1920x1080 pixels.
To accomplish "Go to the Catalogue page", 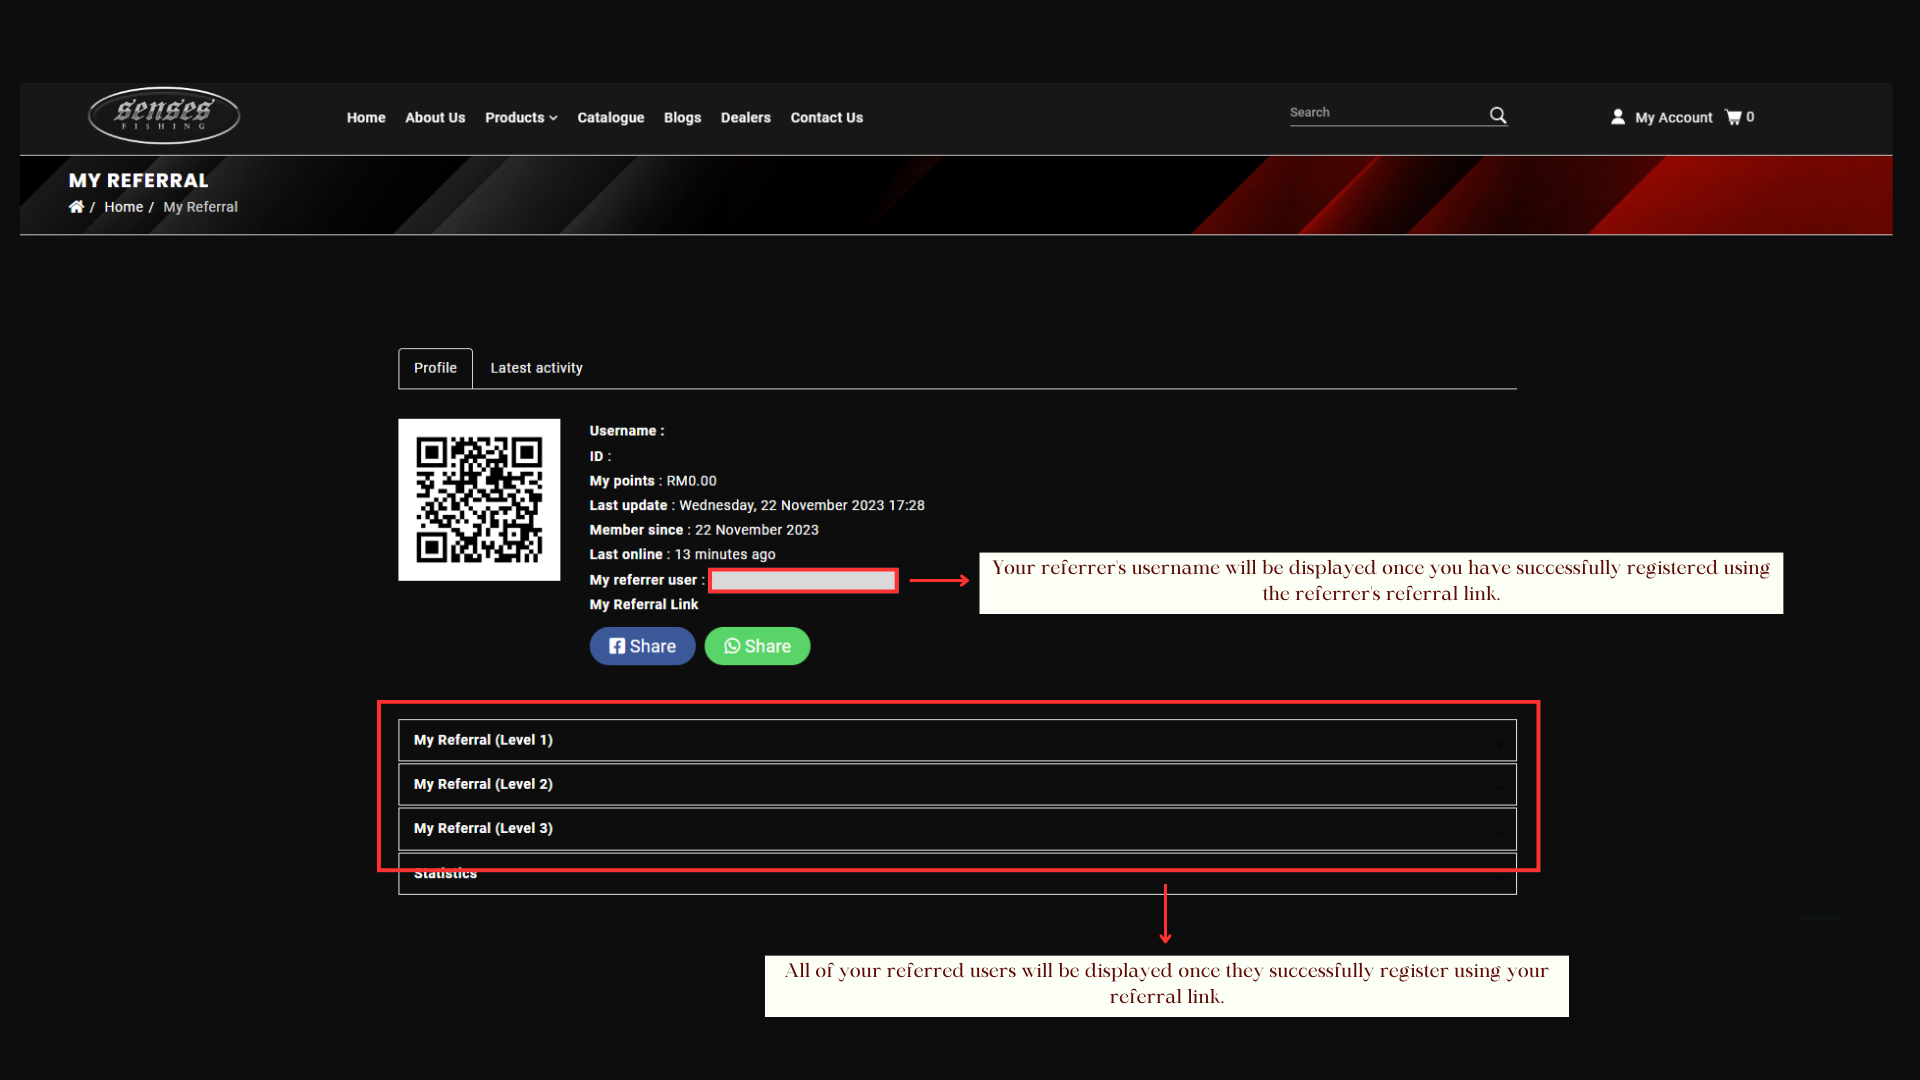I will [x=610, y=118].
